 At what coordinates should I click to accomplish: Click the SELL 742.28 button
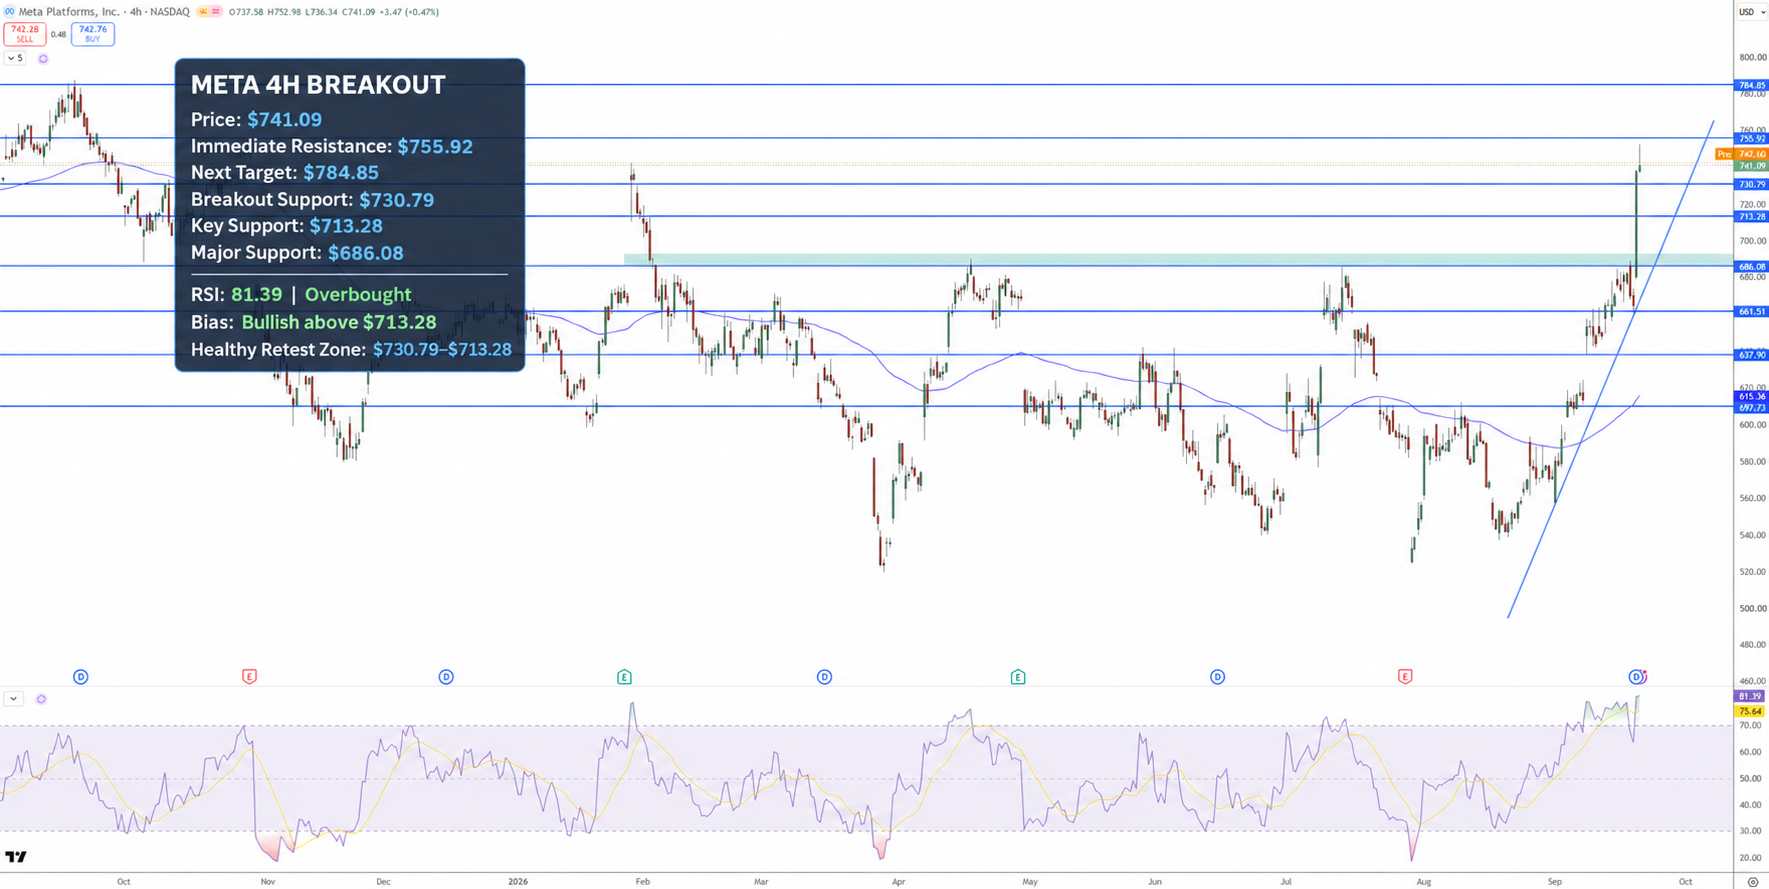(25, 34)
